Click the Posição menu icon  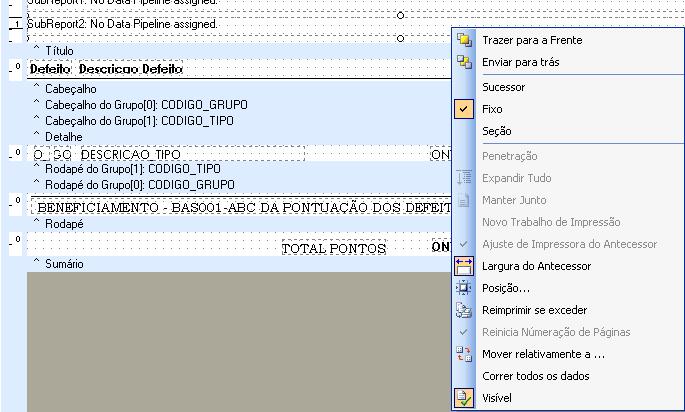coord(464,288)
